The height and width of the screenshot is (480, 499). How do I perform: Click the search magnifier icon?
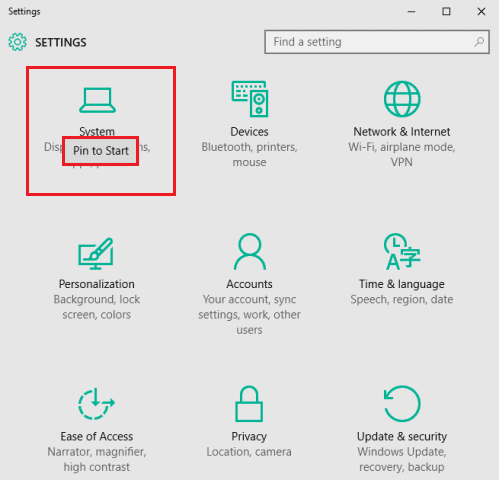pyautogui.click(x=479, y=42)
